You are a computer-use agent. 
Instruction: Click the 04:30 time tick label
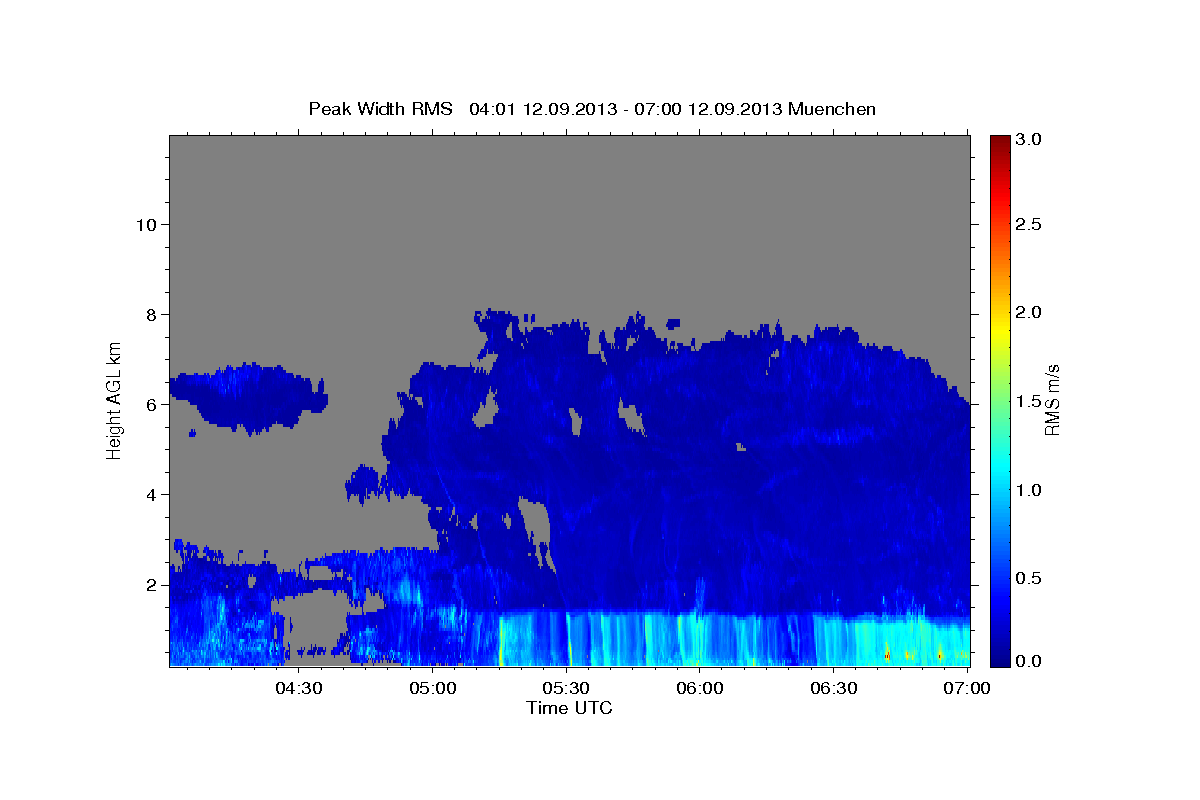[299, 688]
